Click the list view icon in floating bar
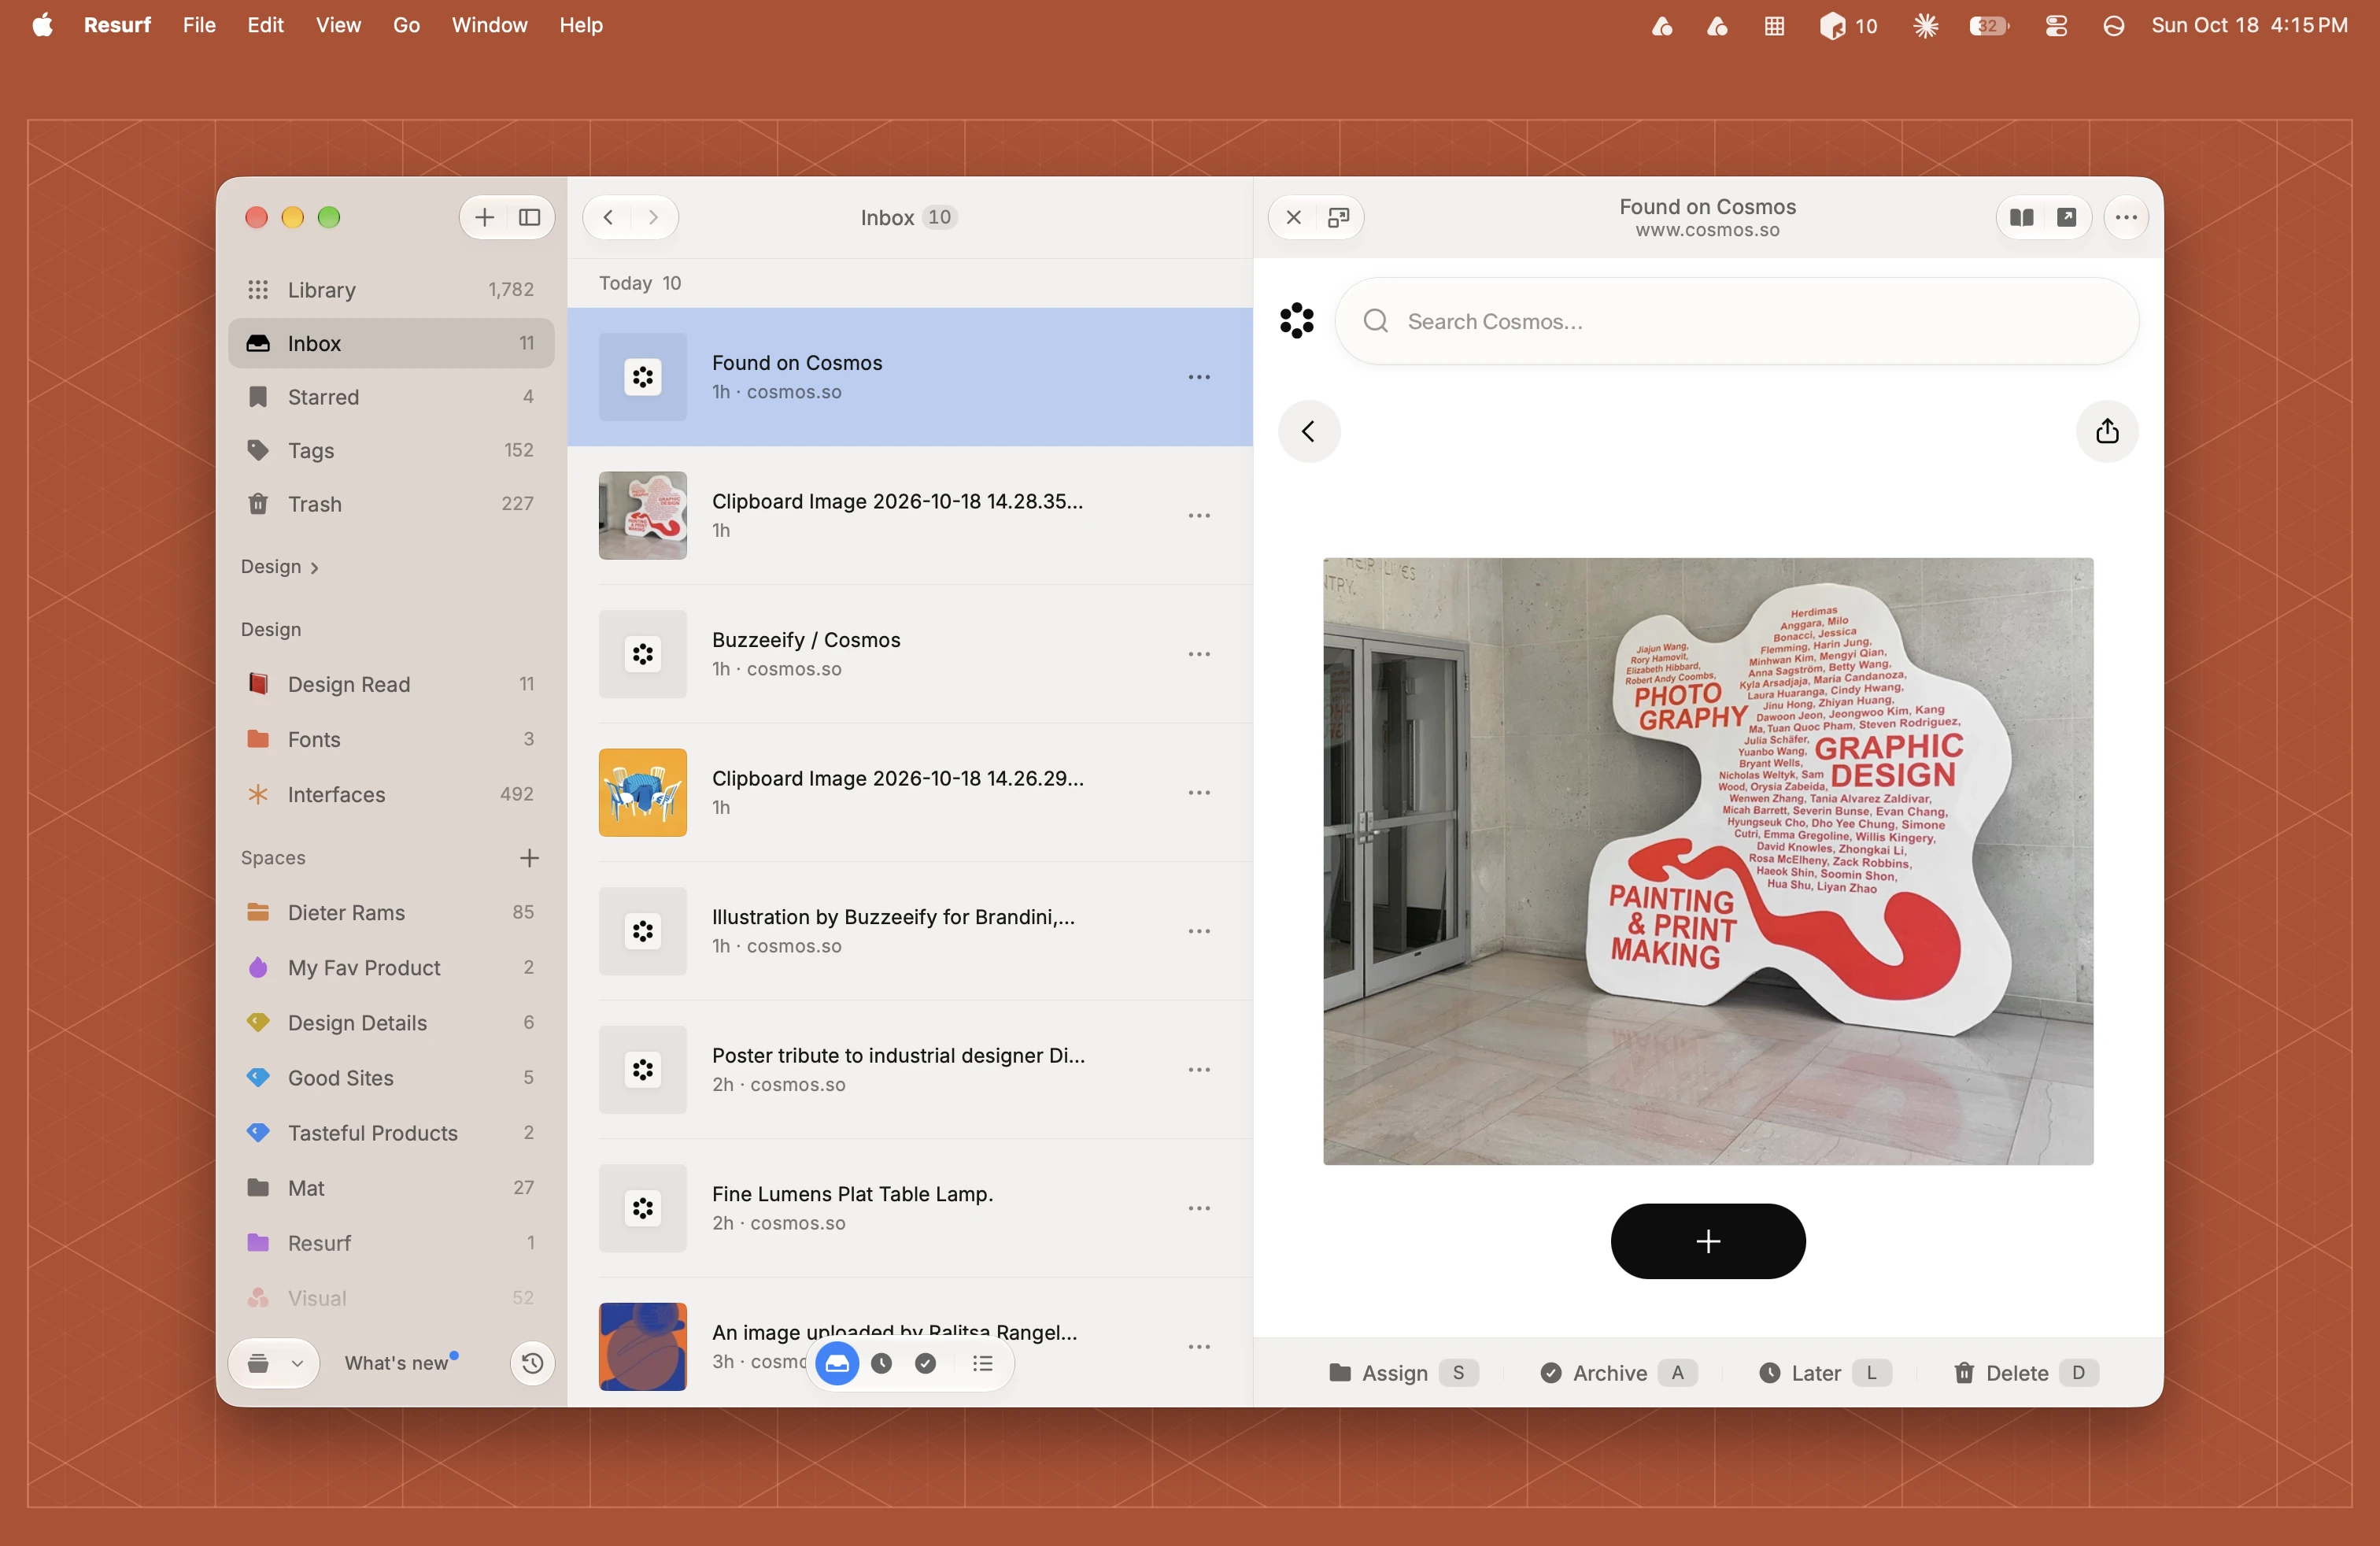The width and height of the screenshot is (2380, 1546). coord(983,1363)
